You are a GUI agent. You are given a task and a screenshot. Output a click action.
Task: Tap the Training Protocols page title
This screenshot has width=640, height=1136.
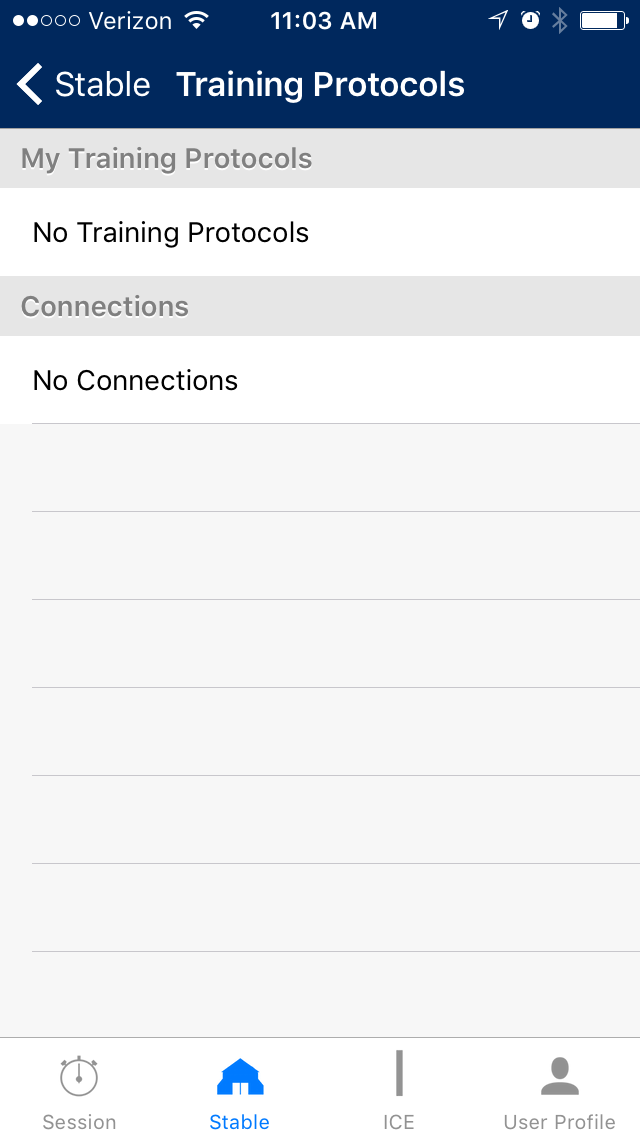[x=321, y=85]
